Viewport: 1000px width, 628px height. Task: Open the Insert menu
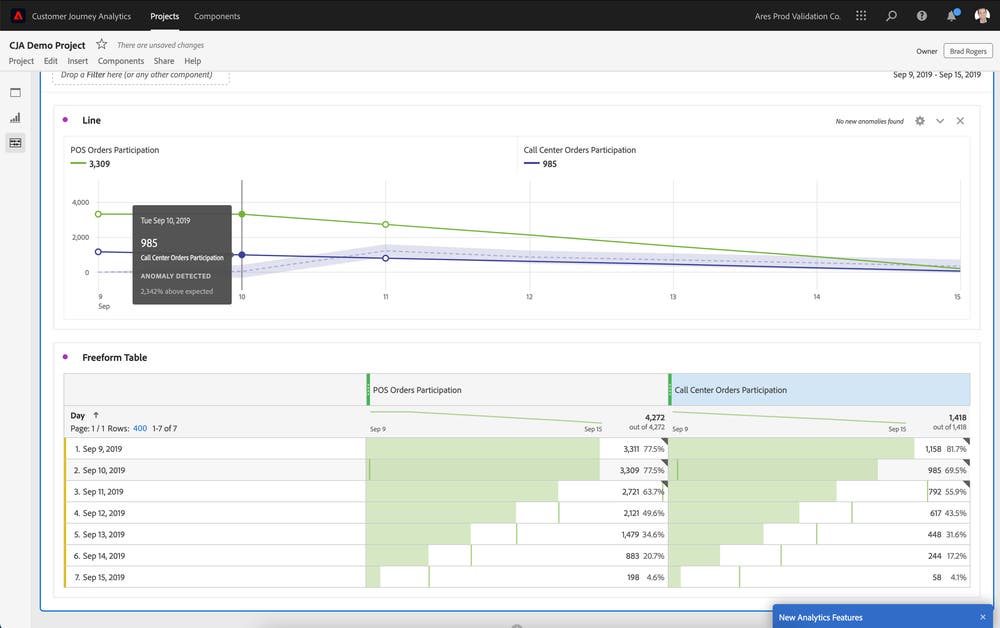(x=77, y=61)
